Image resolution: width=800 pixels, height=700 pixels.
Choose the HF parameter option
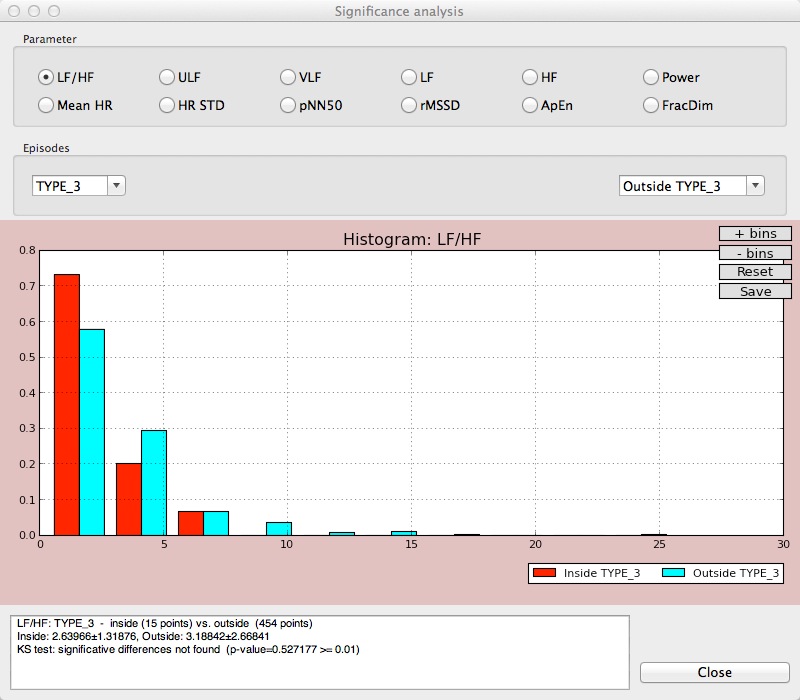pos(530,77)
